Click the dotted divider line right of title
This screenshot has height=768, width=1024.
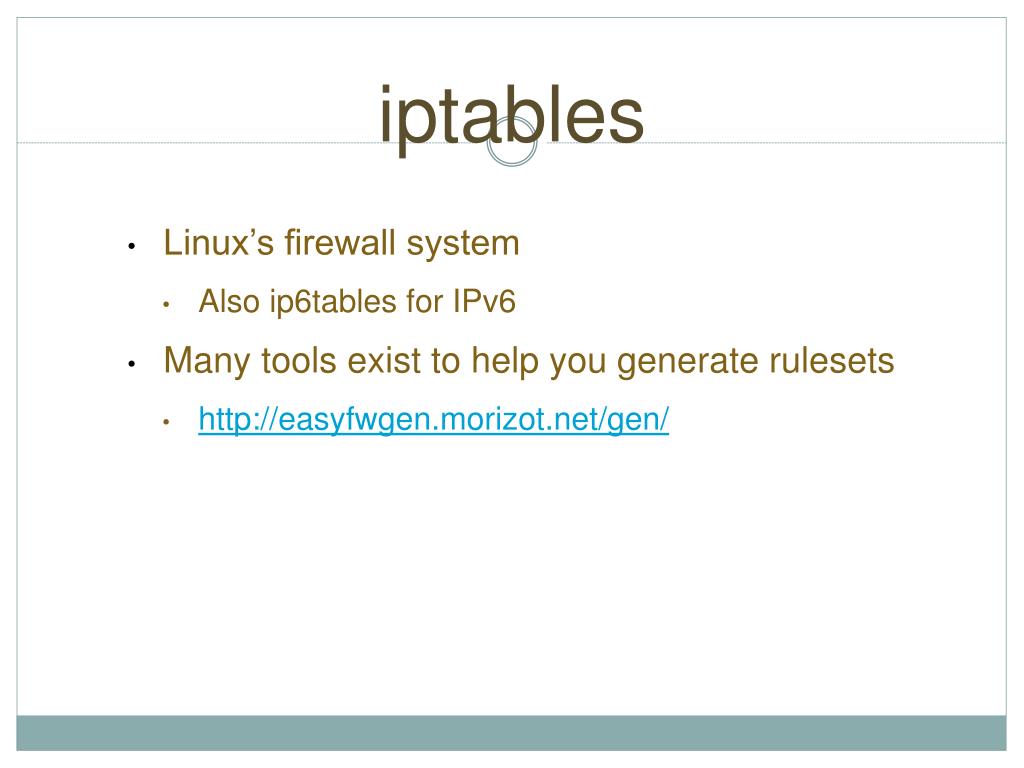coord(825,142)
